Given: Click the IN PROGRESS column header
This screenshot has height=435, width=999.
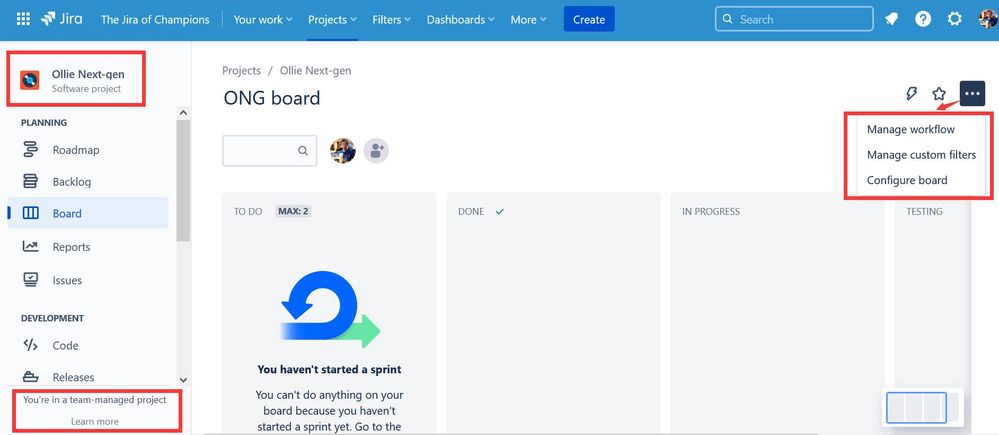Looking at the screenshot, I should pos(711,211).
